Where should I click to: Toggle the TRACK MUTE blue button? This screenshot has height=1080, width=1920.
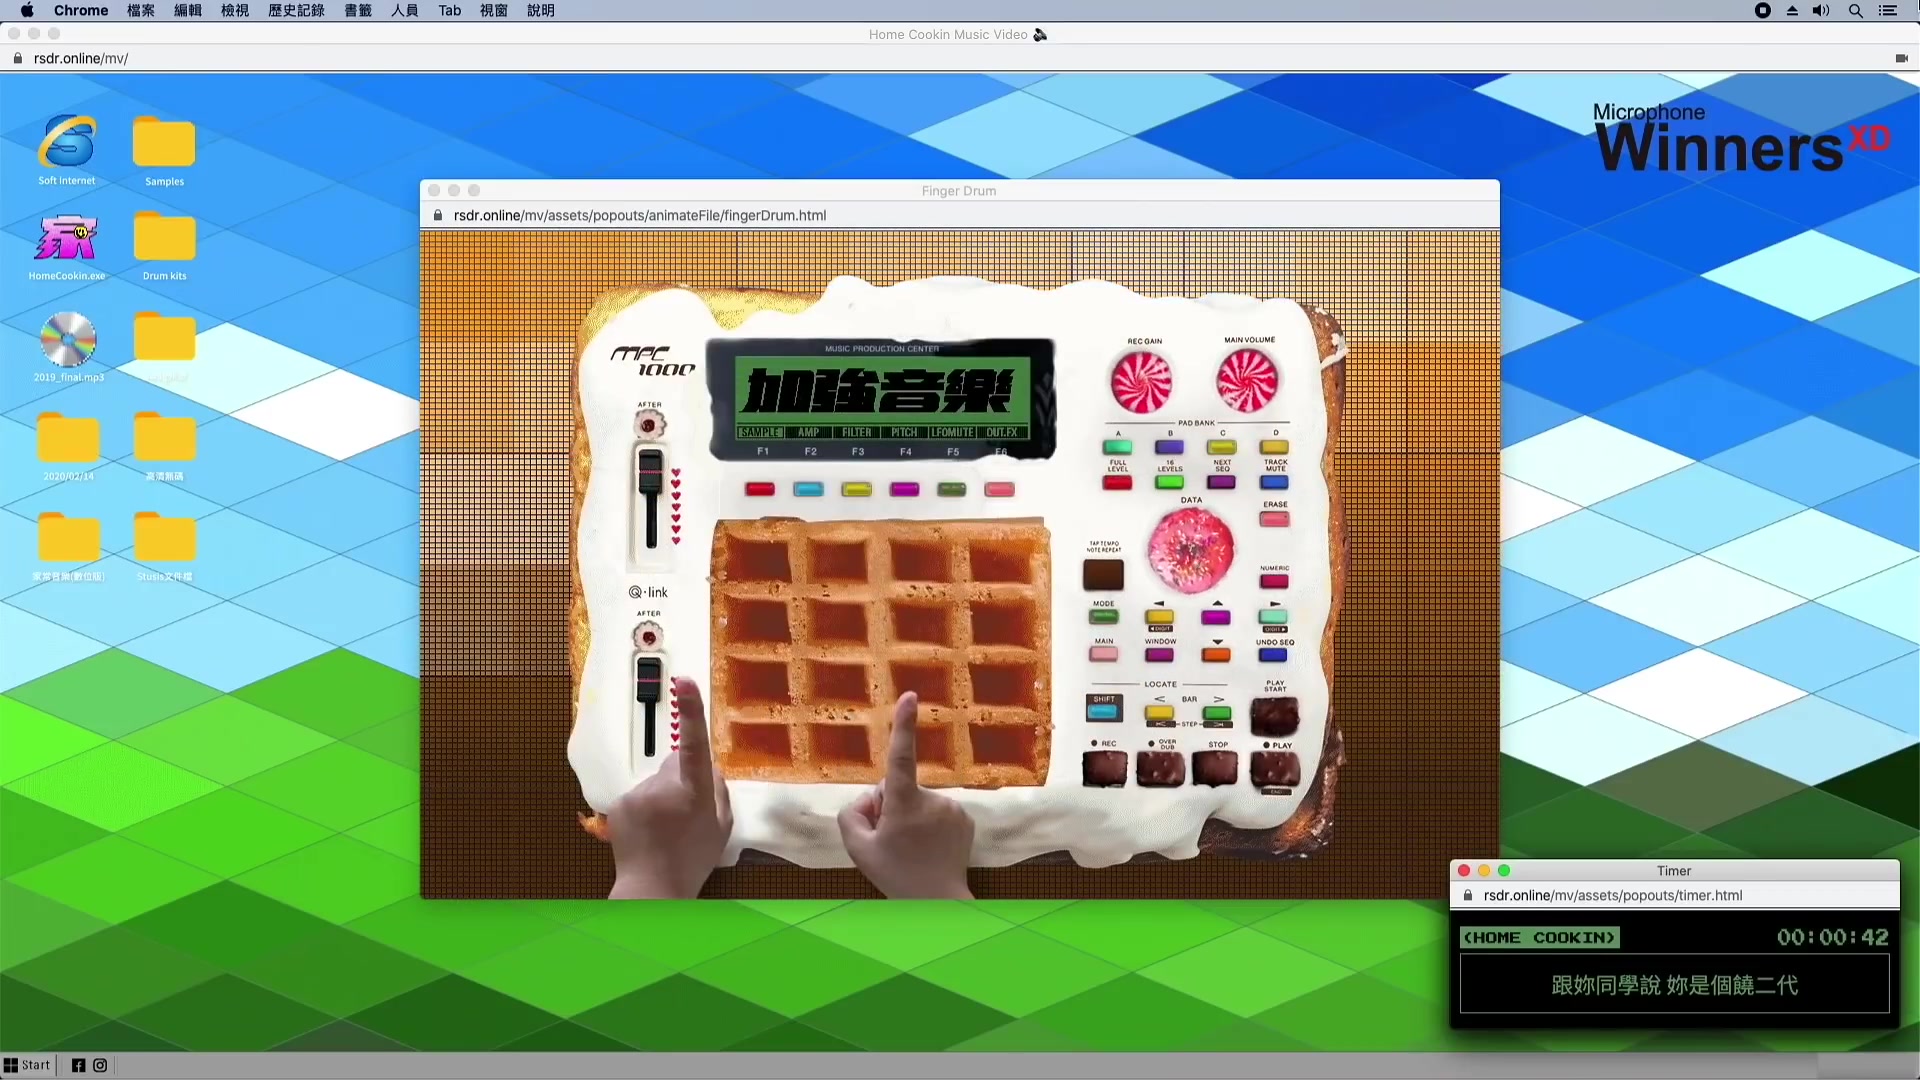click(1274, 483)
